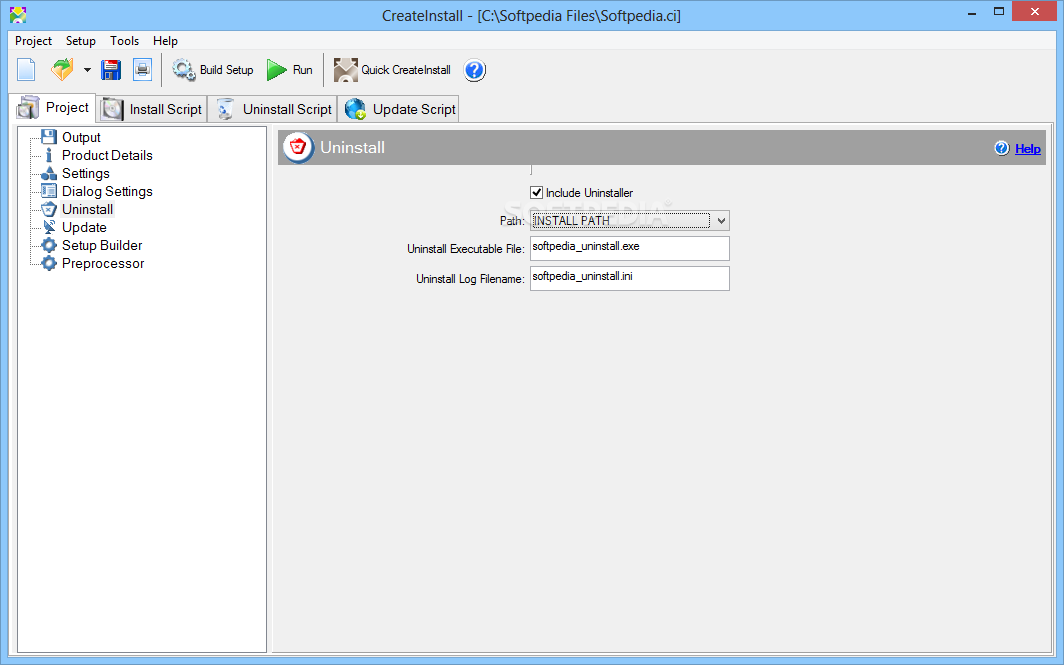Image resolution: width=1064 pixels, height=665 pixels.
Task: Click the Update Script tab globe icon
Action: pos(355,109)
